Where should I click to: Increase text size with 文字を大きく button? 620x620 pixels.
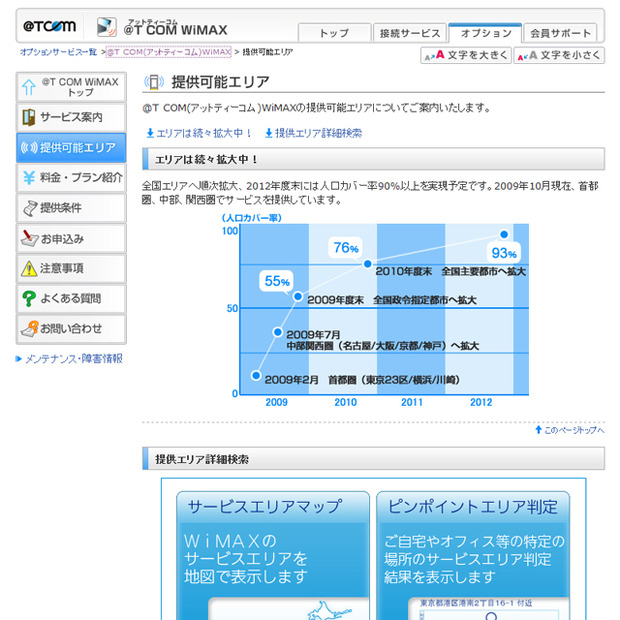click(466, 55)
